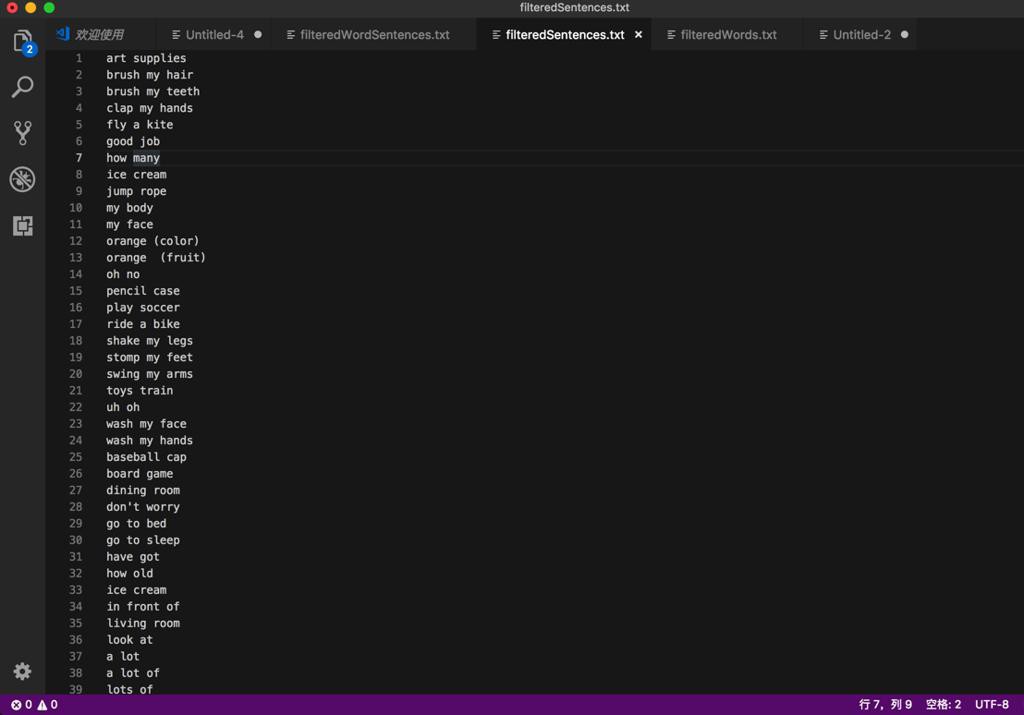Click the line "stomp my feet"
Screen dimensions: 1024x715
coord(150,358)
